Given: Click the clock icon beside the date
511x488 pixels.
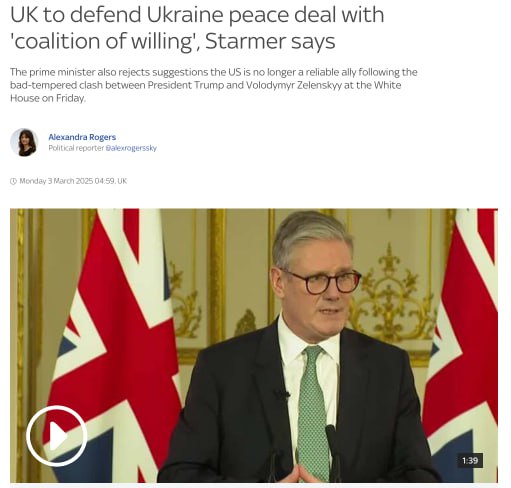Looking at the screenshot, I should click(13, 181).
